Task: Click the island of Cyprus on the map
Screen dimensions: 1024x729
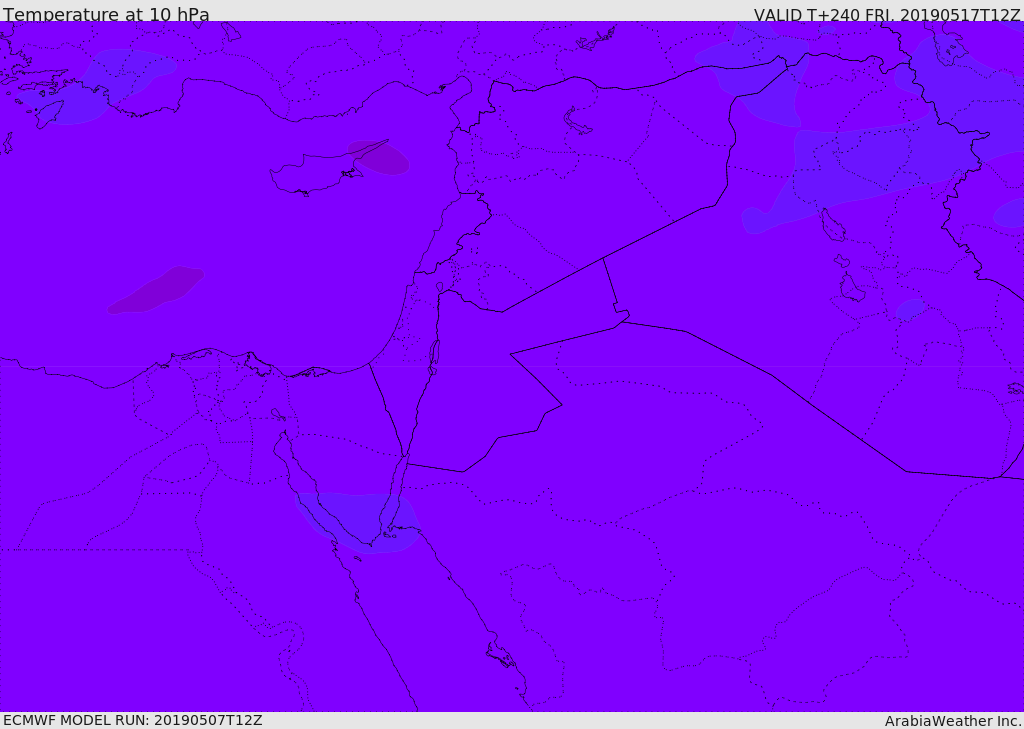Action: click(x=320, y=171)
